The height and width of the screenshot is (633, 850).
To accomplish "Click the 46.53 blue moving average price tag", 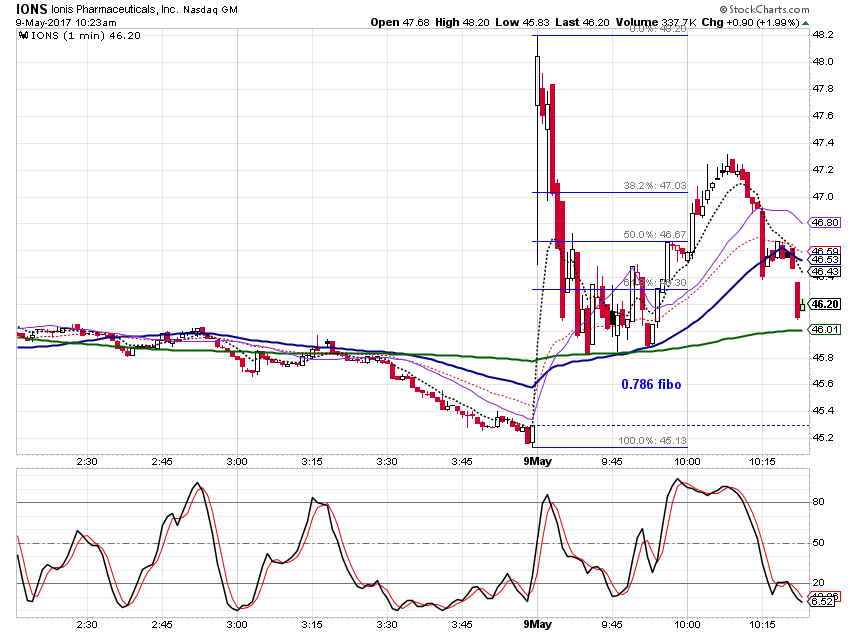I will pyautogui.click(x=825, y=260).
